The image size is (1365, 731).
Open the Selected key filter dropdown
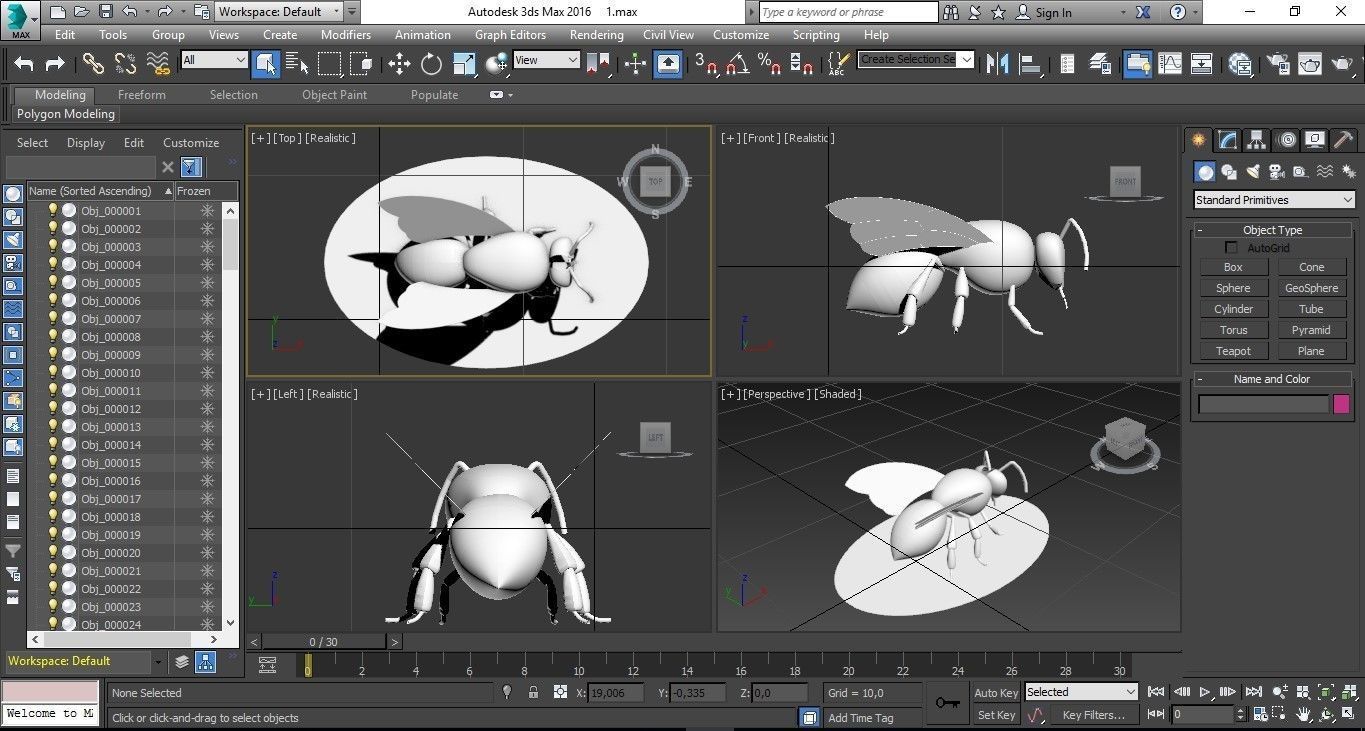[x=1082, y=692]
